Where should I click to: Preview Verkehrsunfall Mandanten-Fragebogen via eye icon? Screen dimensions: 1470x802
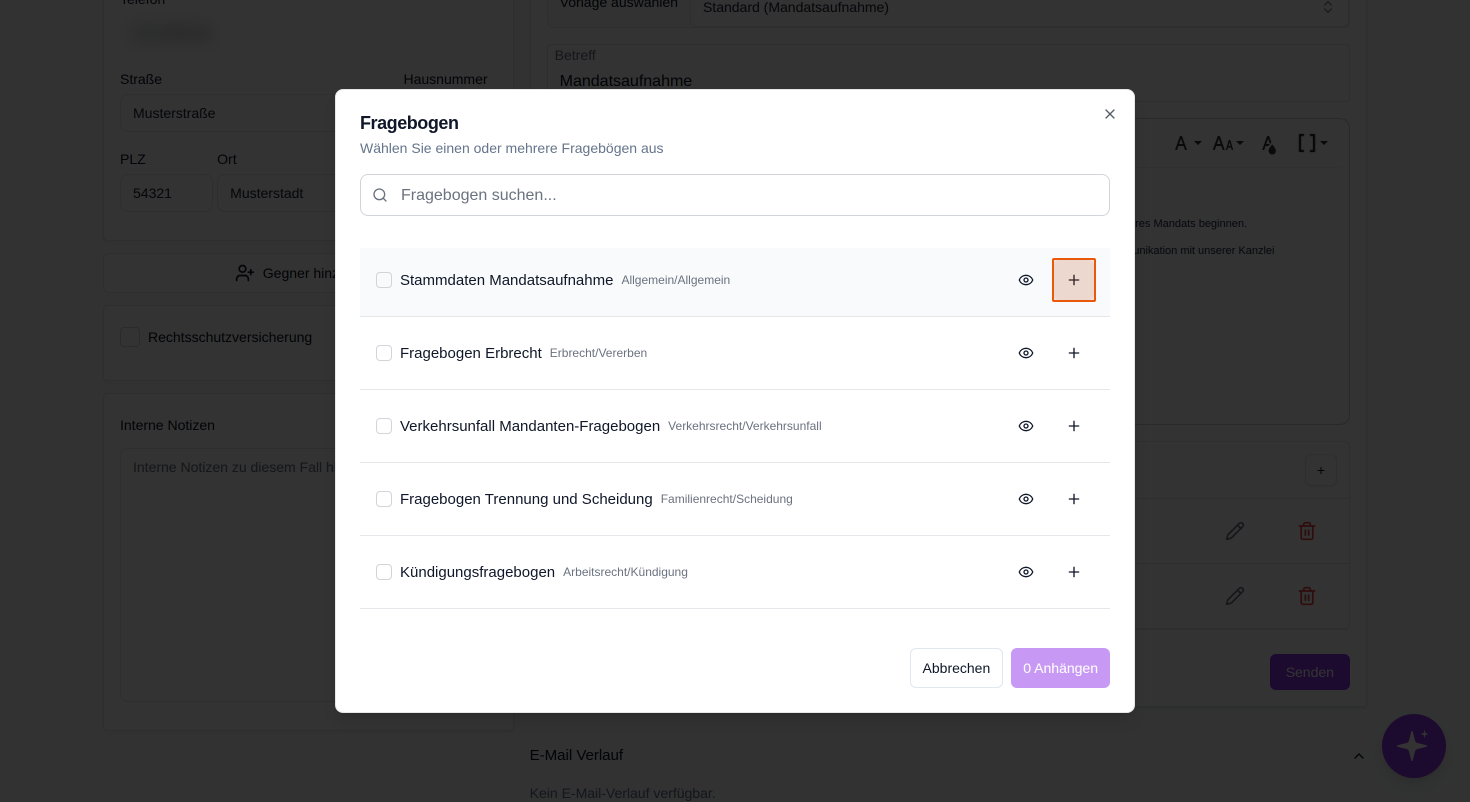1026,426
